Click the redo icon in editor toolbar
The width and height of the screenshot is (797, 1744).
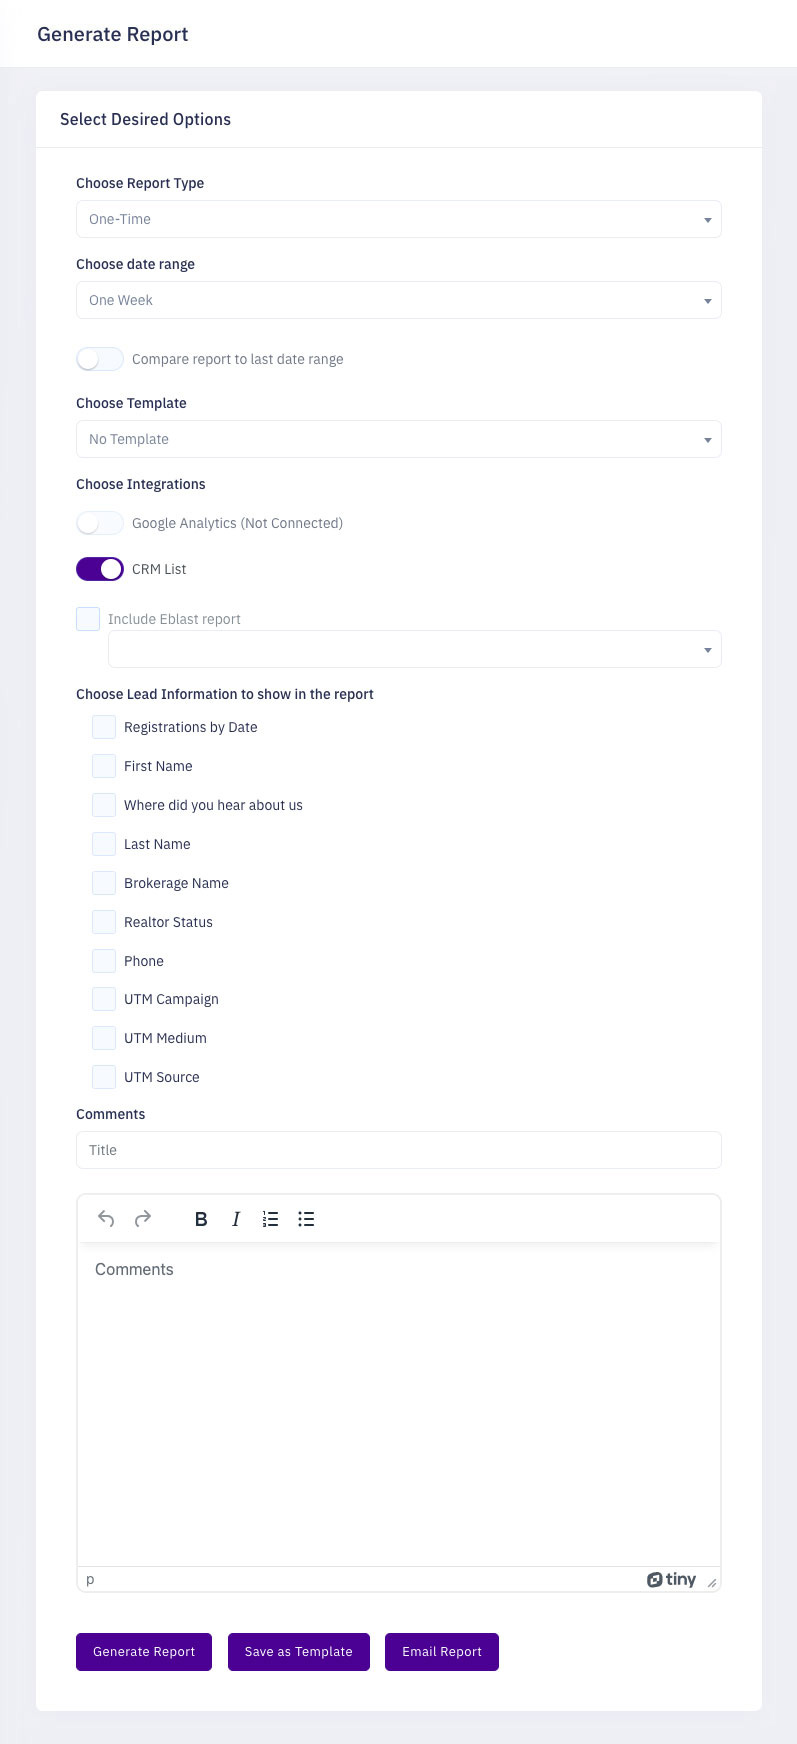coord(143,1219)
